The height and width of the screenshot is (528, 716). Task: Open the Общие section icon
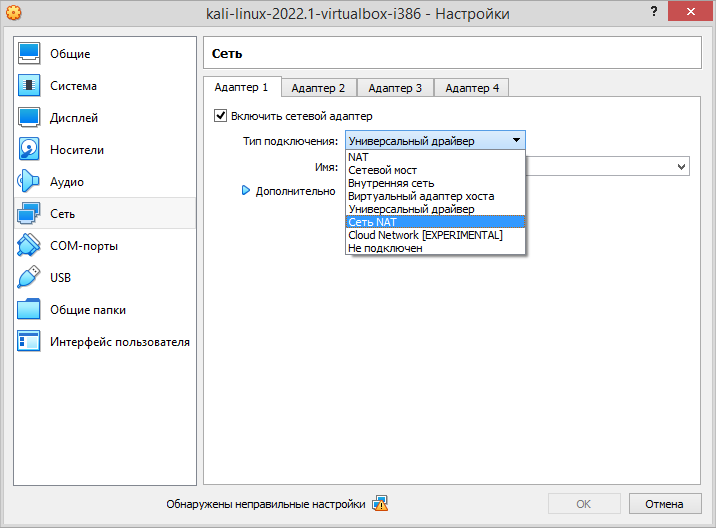(29, 53)
